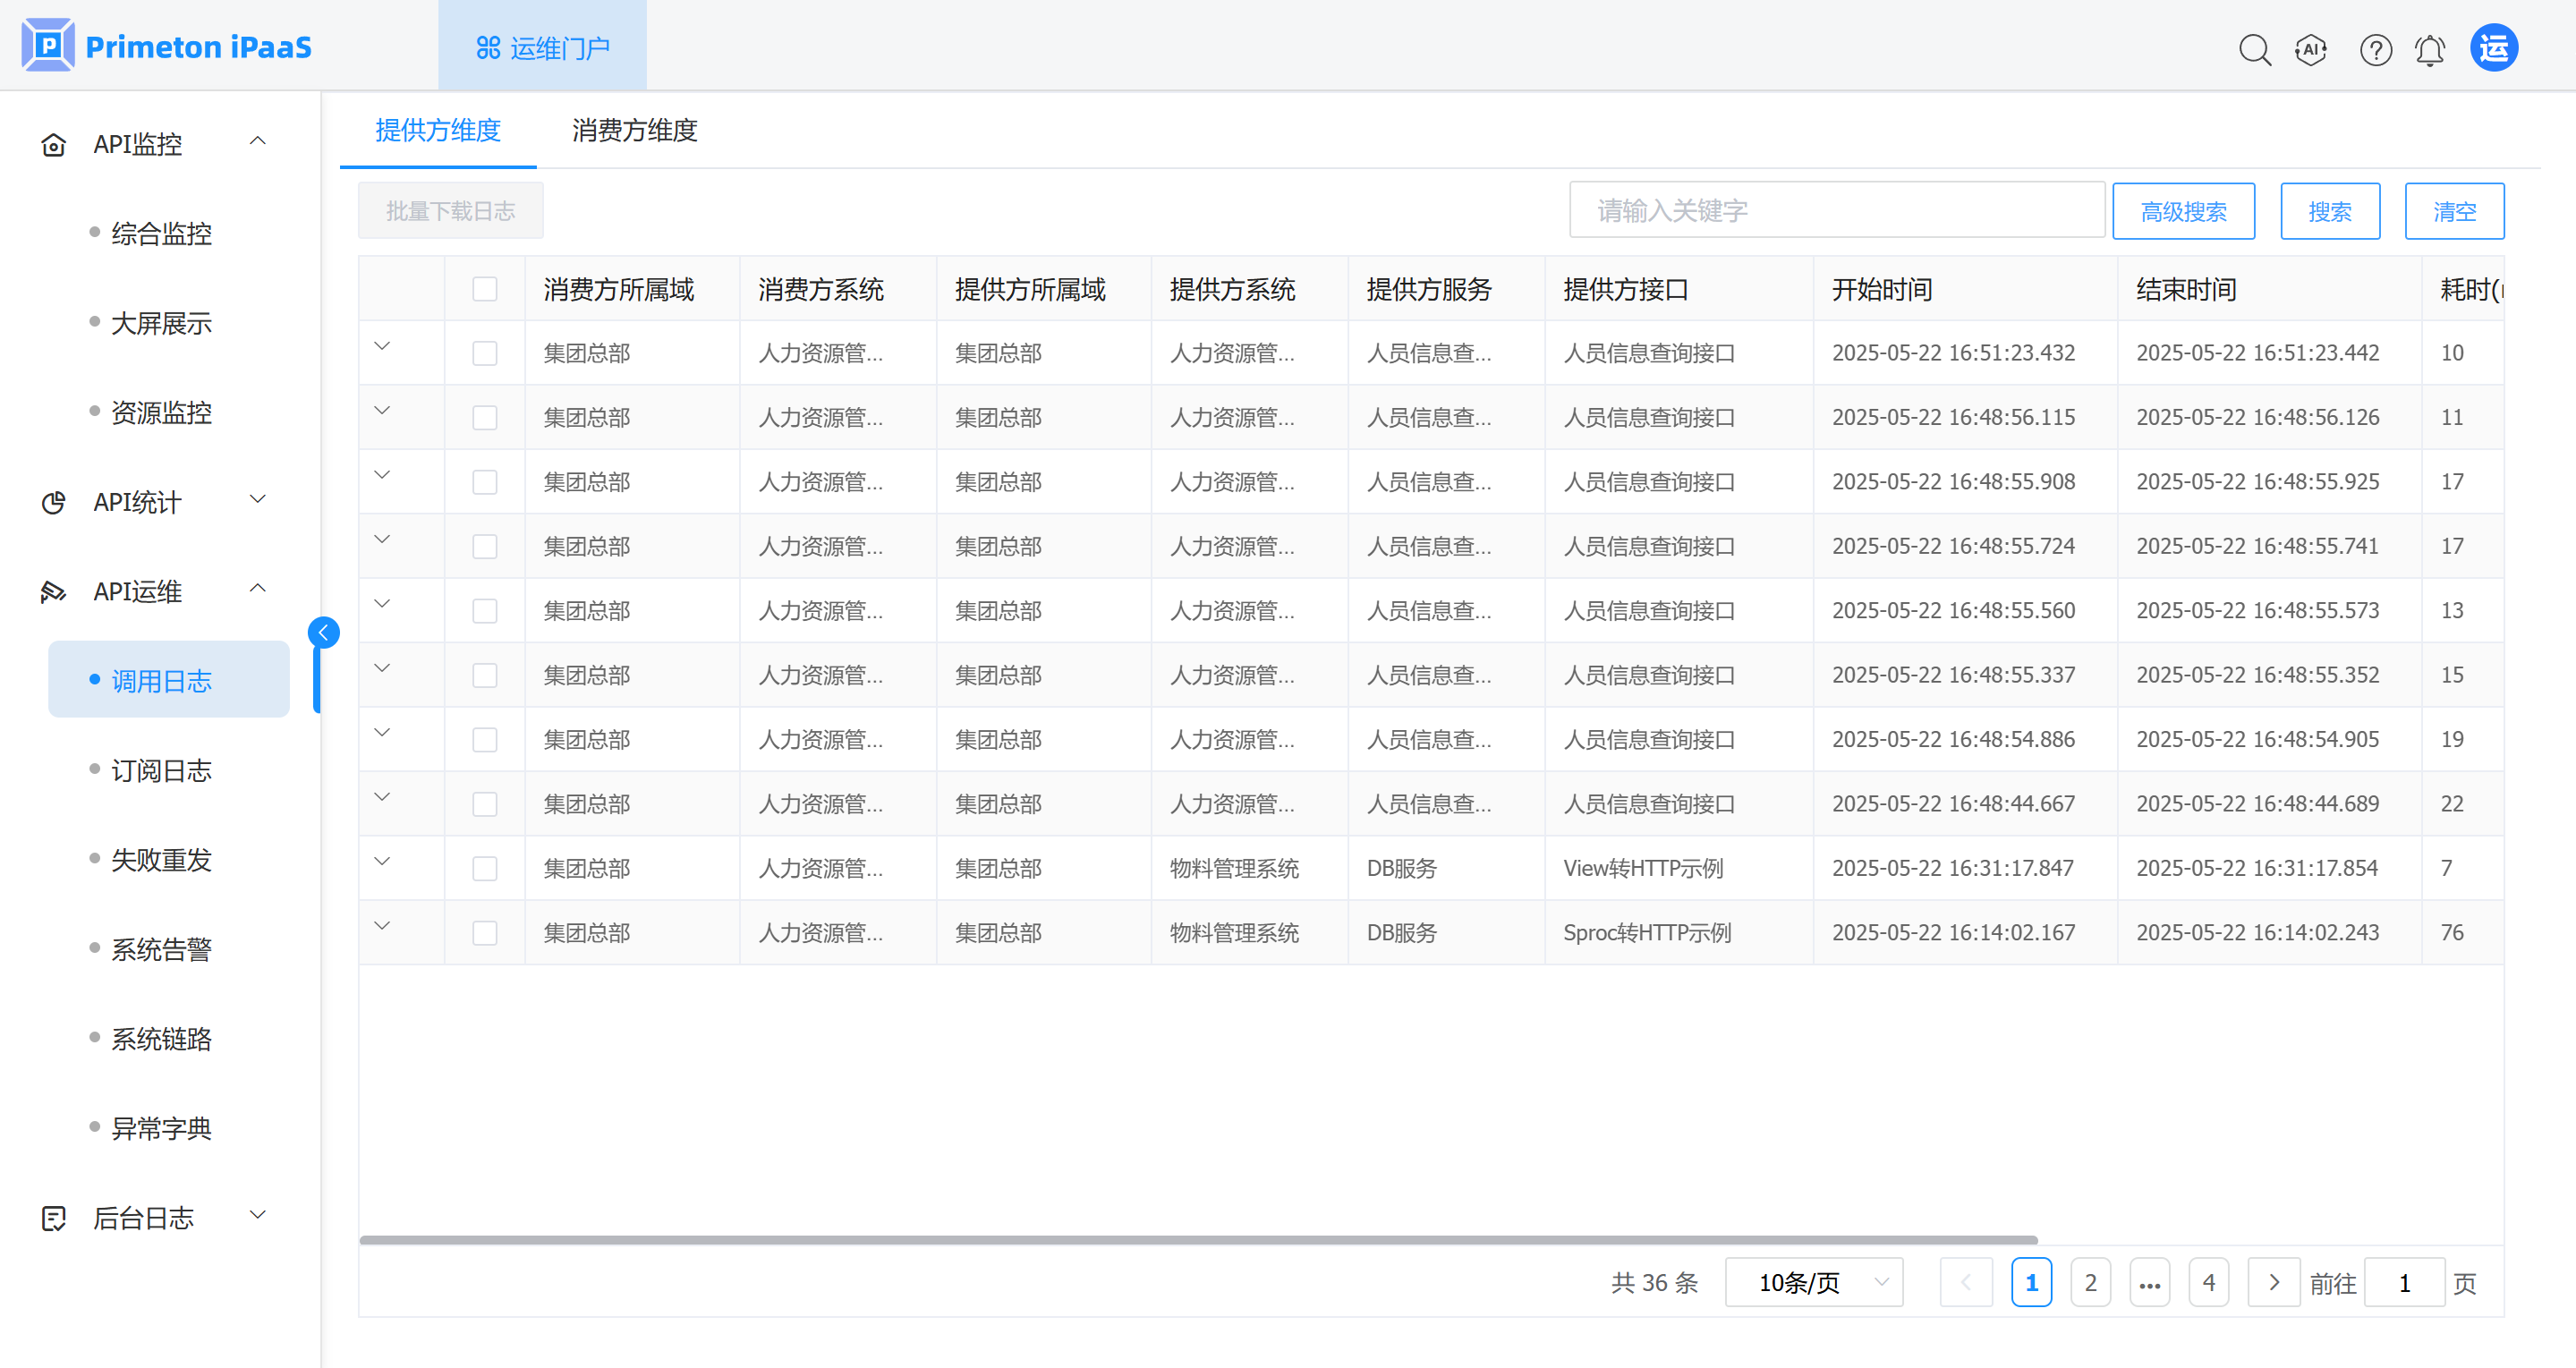2576x1368 pixels.
Task: Check the Sproc转HTTP示例 row checkbox
Action: pyautogui.click(x=485, y=932)
